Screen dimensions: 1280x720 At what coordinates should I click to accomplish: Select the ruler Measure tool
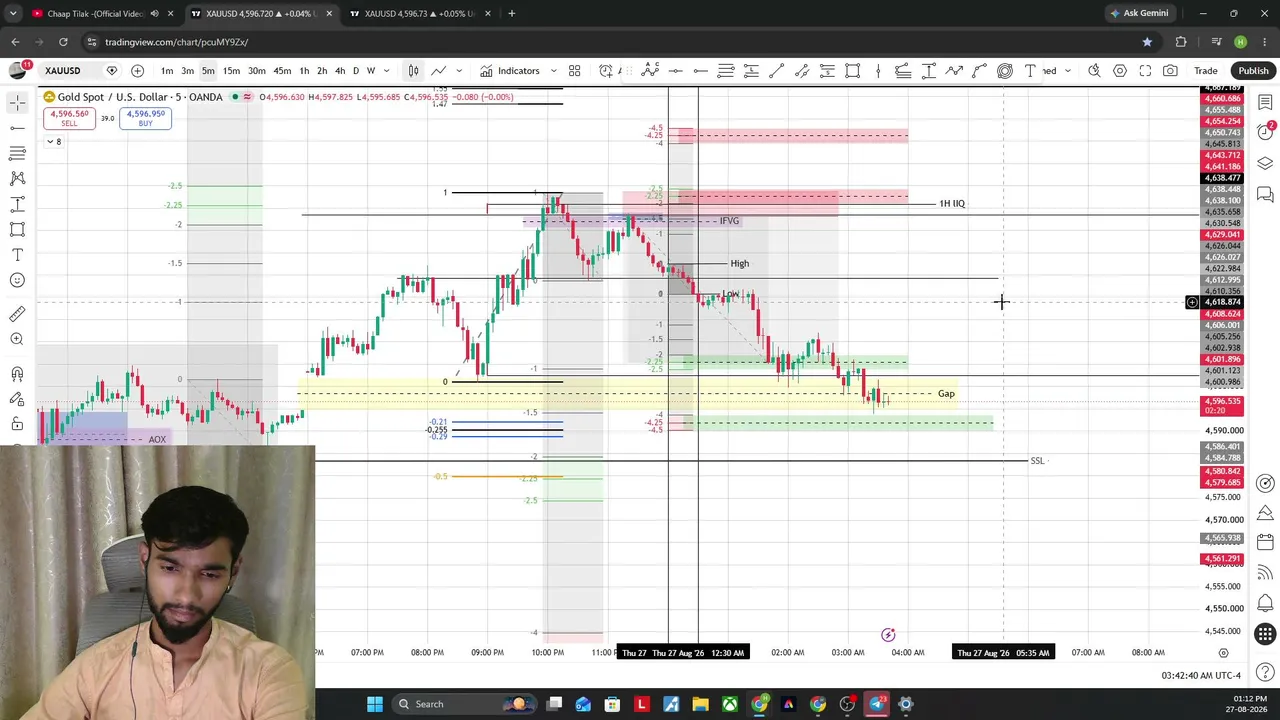[x=17, y=314]
